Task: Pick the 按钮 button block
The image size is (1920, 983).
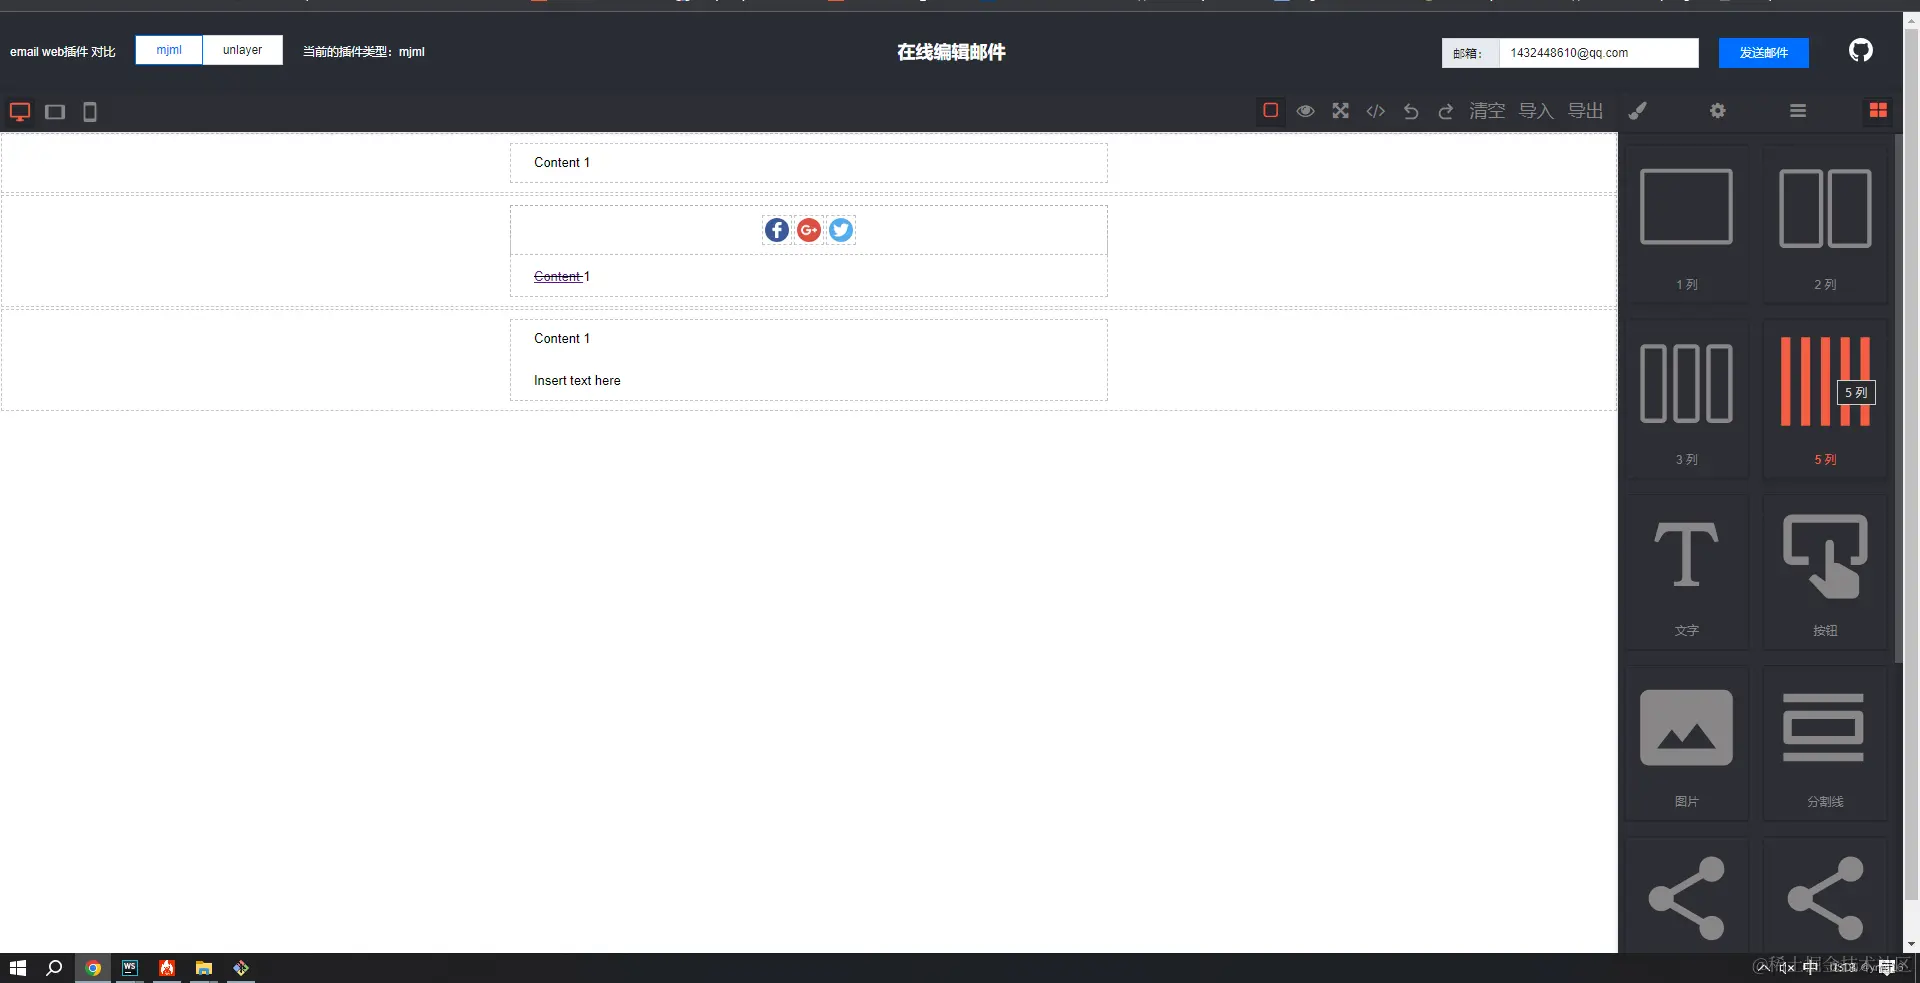Action: [1825, 572]
